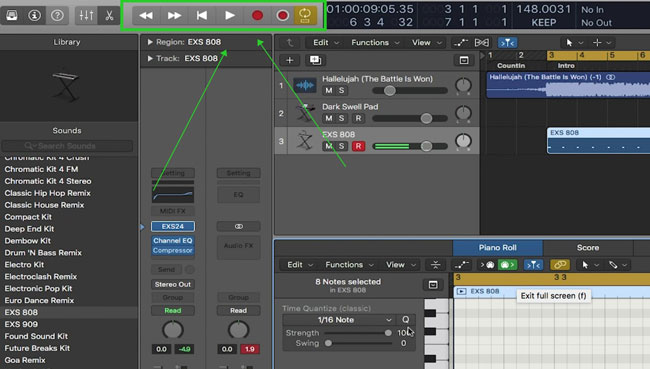
Task: Mute EXS 808 track
Action: pos(329,146)
